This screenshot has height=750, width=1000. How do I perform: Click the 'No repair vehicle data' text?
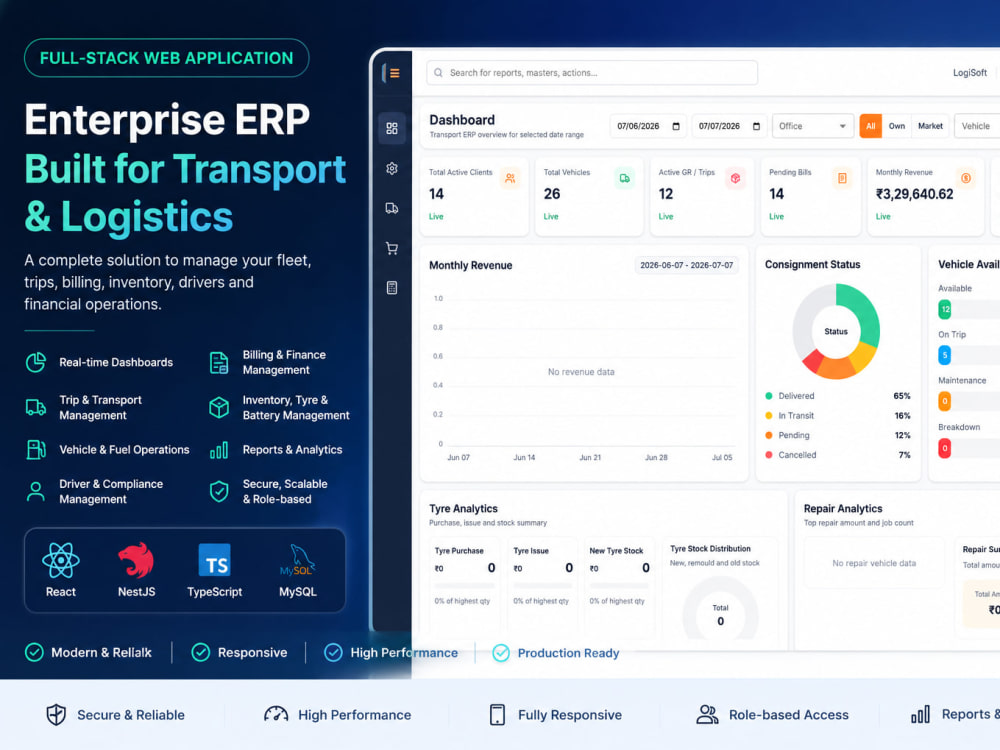click(874, 563)
